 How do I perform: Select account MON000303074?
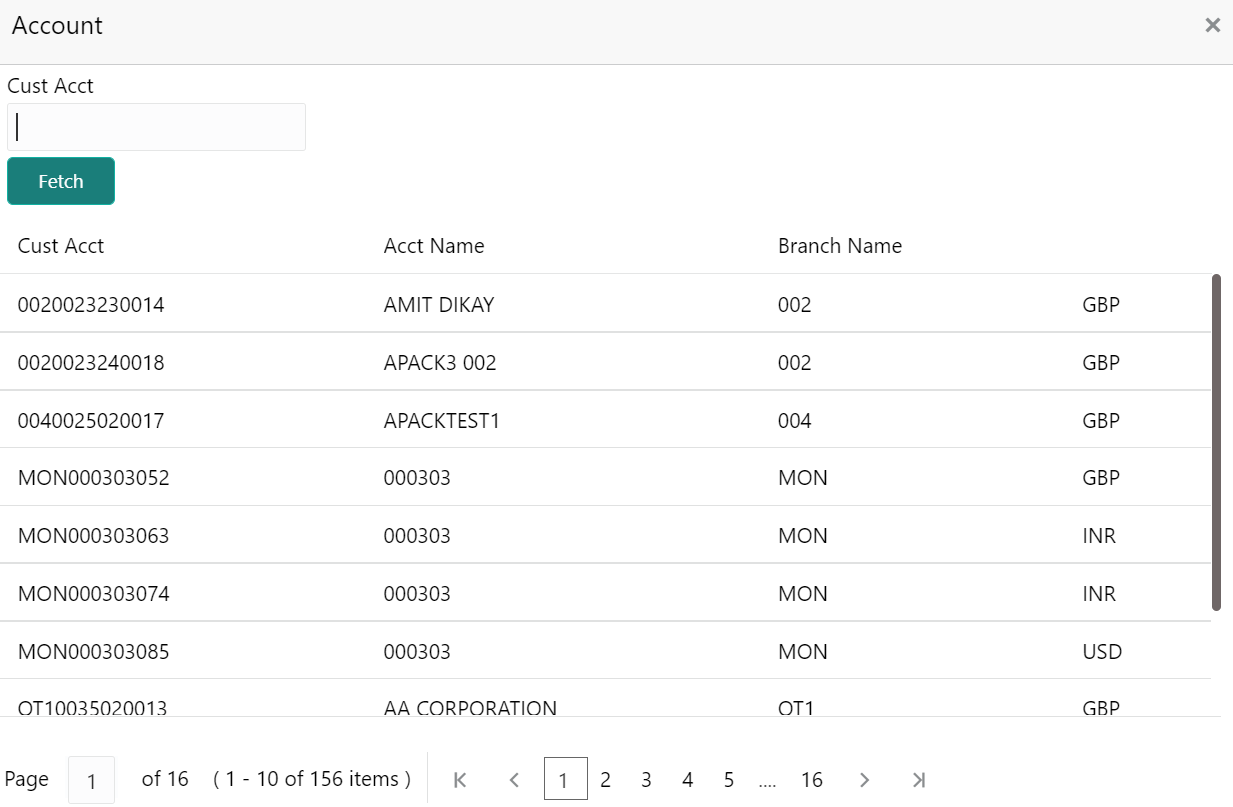(x=94, y=594)
